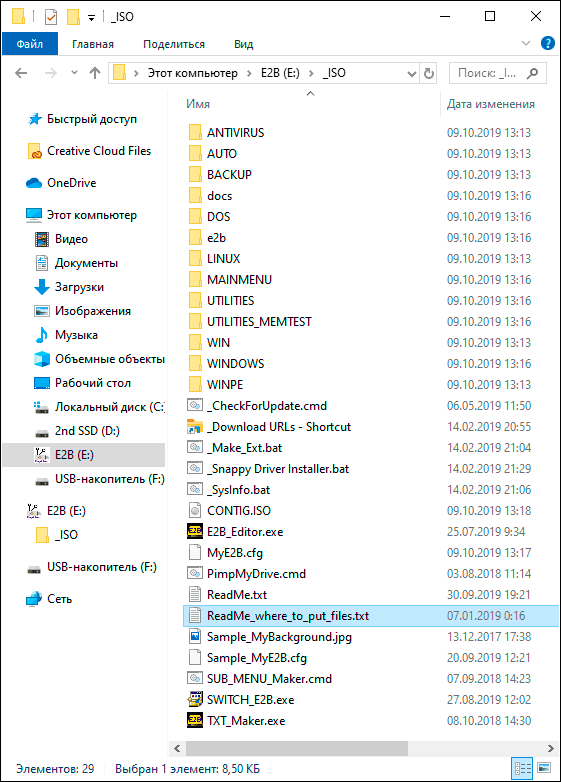This screenshot has height=782, width=561.
Task: Select the UTILITIES_MEMTEST folder icon
Action: pyautogui.click(x=195, y=321)
